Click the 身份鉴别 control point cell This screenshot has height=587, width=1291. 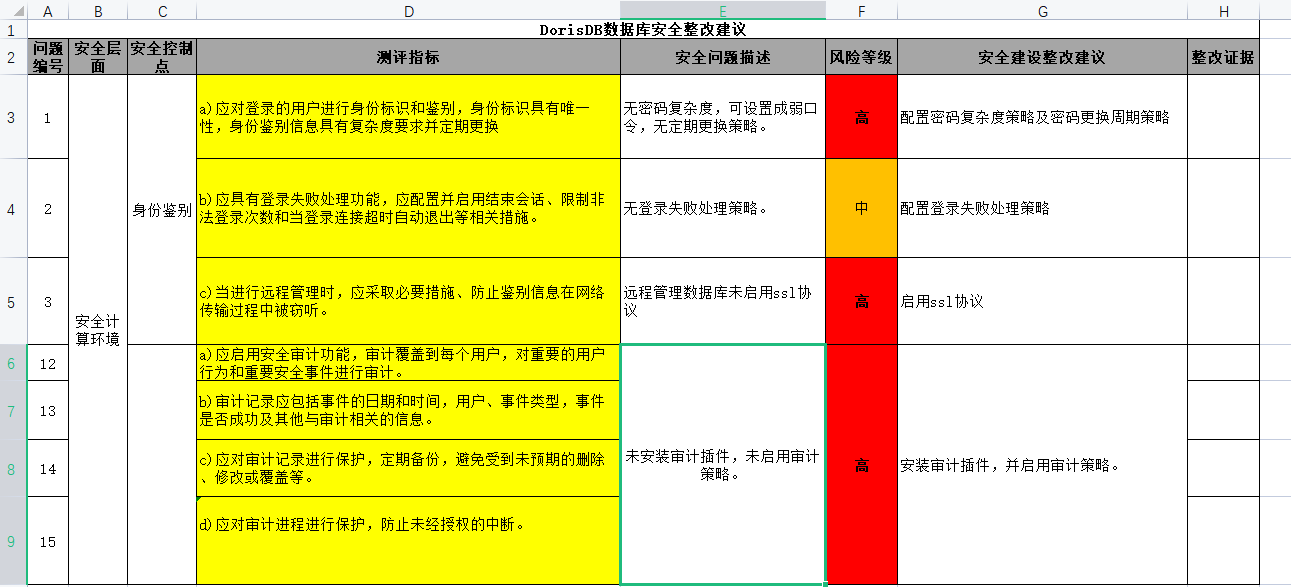tap(162, 210)
